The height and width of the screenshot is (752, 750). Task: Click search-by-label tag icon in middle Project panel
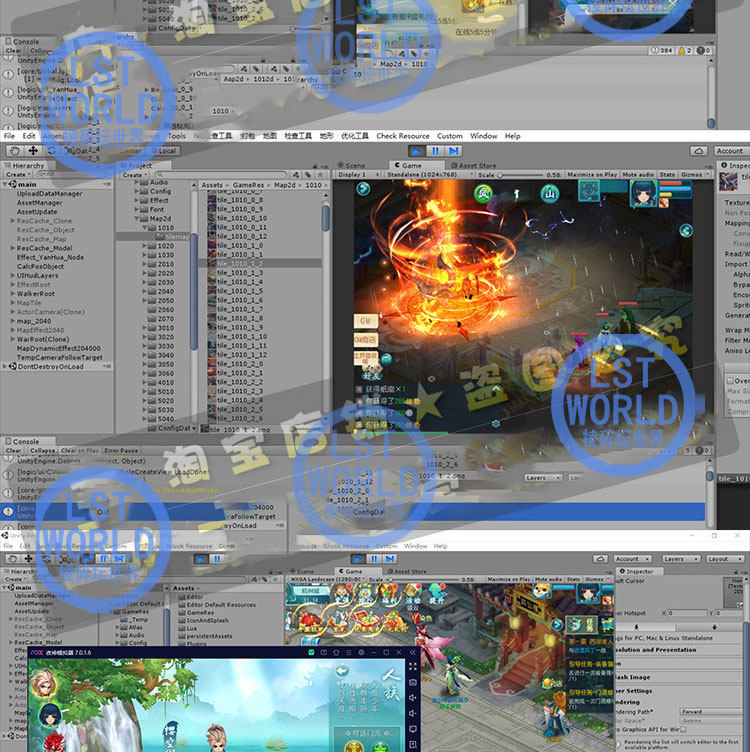(x=308, y=175)
